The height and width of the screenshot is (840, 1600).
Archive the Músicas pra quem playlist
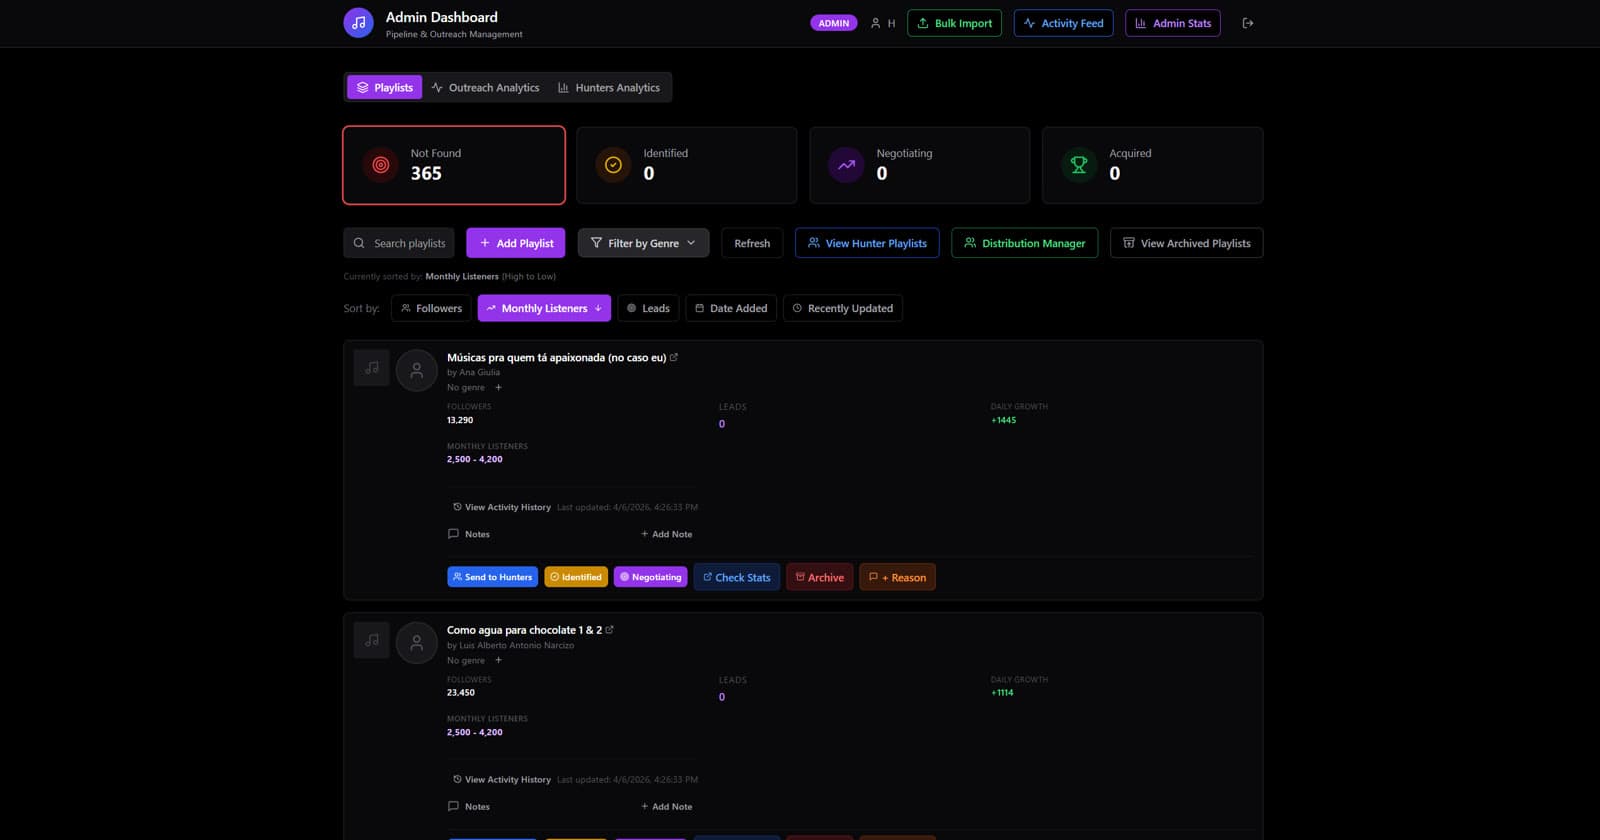[x=820, y=577]
